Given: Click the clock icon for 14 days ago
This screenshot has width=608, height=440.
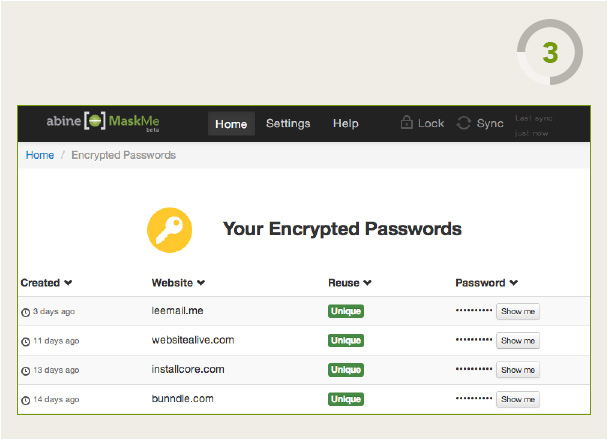Looking at the screenshot, I should click(x=26, y=400).
